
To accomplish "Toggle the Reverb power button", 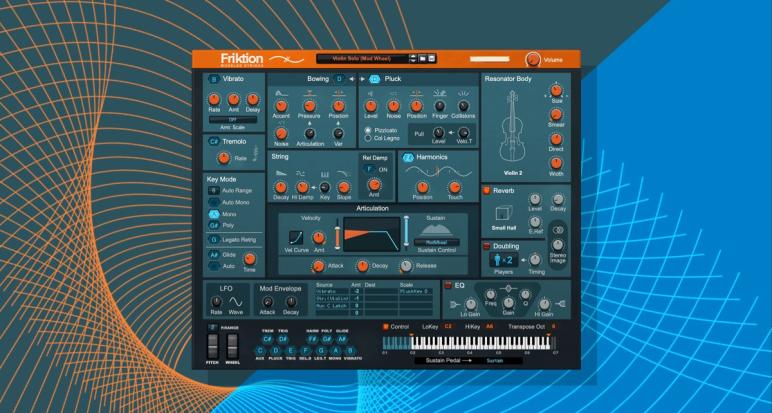I will [x=486, y=191].
